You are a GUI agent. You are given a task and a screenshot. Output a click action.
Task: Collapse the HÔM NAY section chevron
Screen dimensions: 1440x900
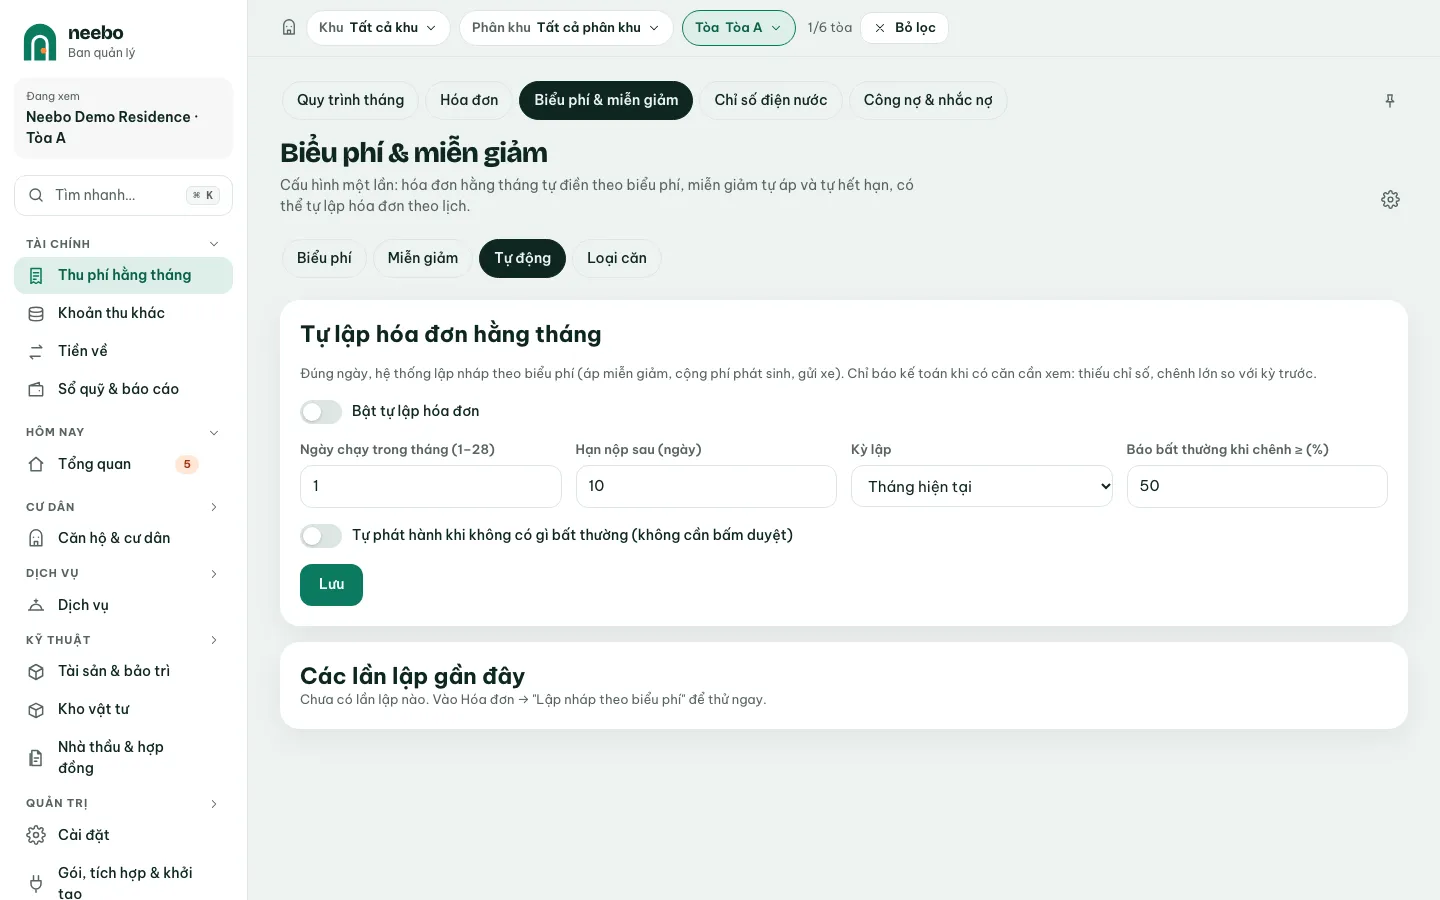tap(213, 432)
